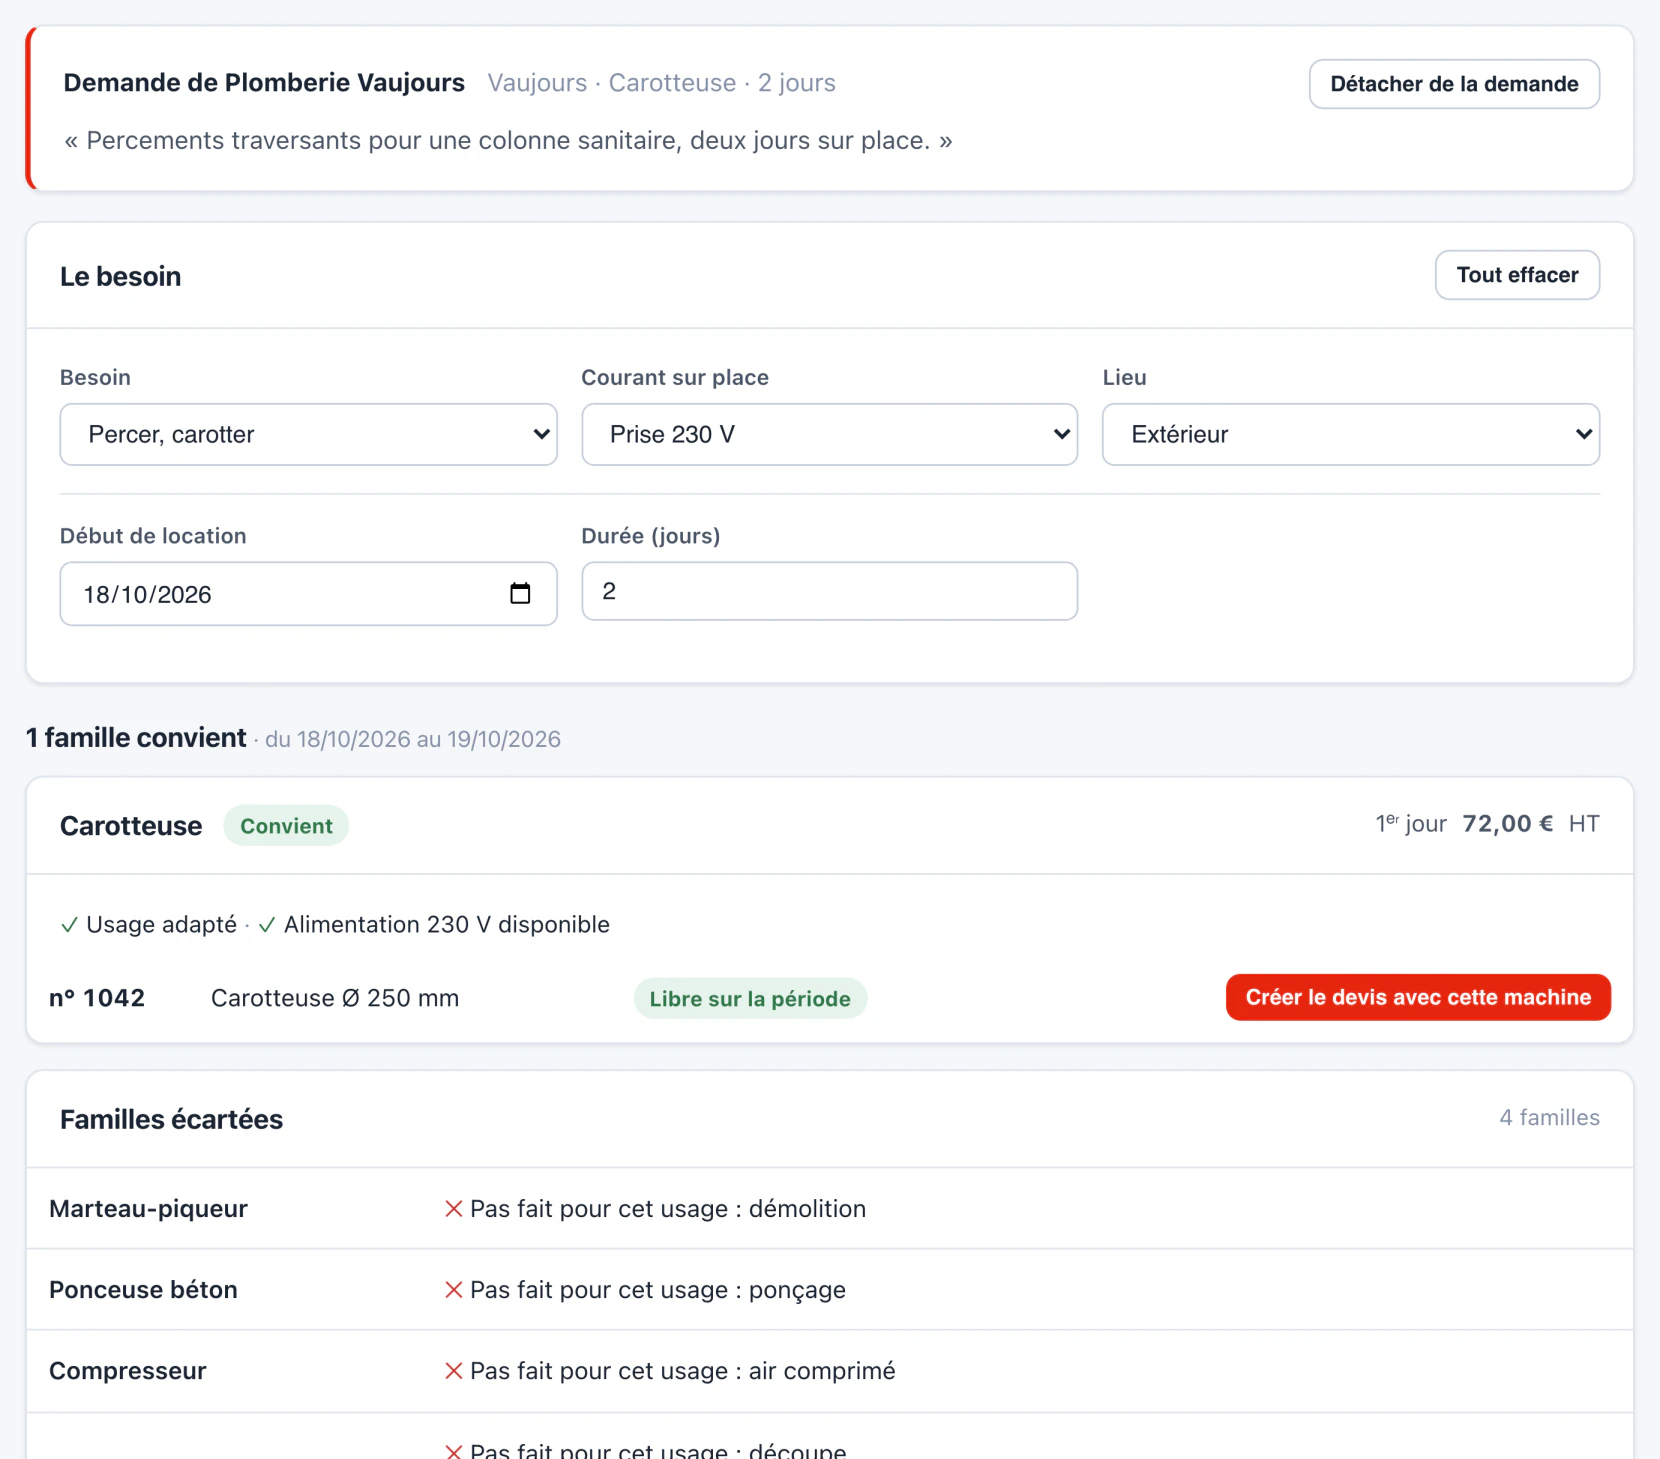The width and height of the screenshot is (1660, 1459).
Task: Click the du 18/10/2026 au 19/10/2026 period text
Action: tap(413, 739)
